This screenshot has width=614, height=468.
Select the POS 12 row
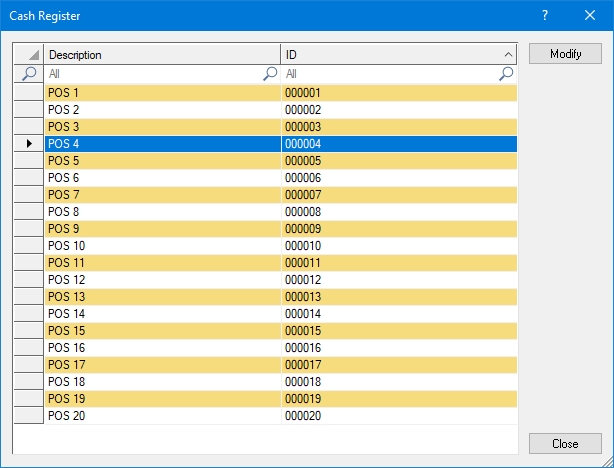160,280
